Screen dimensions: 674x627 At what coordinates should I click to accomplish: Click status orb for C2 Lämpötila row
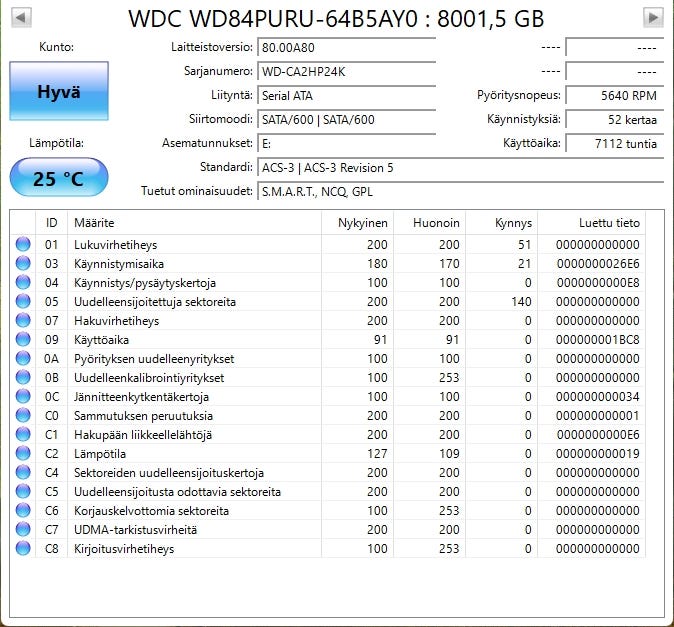(23, 453)
